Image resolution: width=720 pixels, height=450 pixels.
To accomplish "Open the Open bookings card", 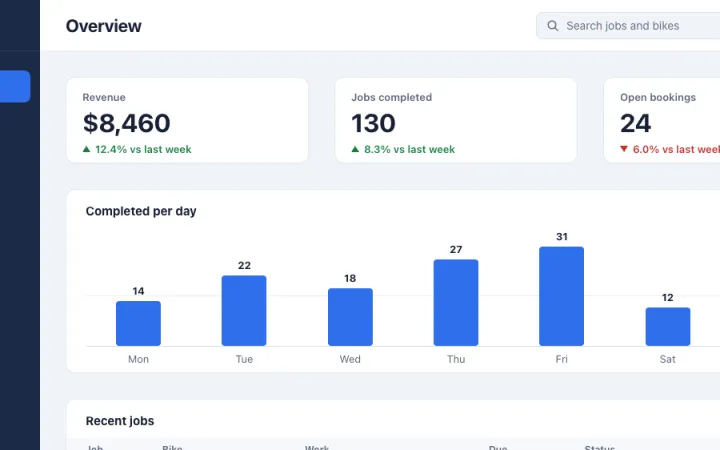I will (x=662, y=120).
